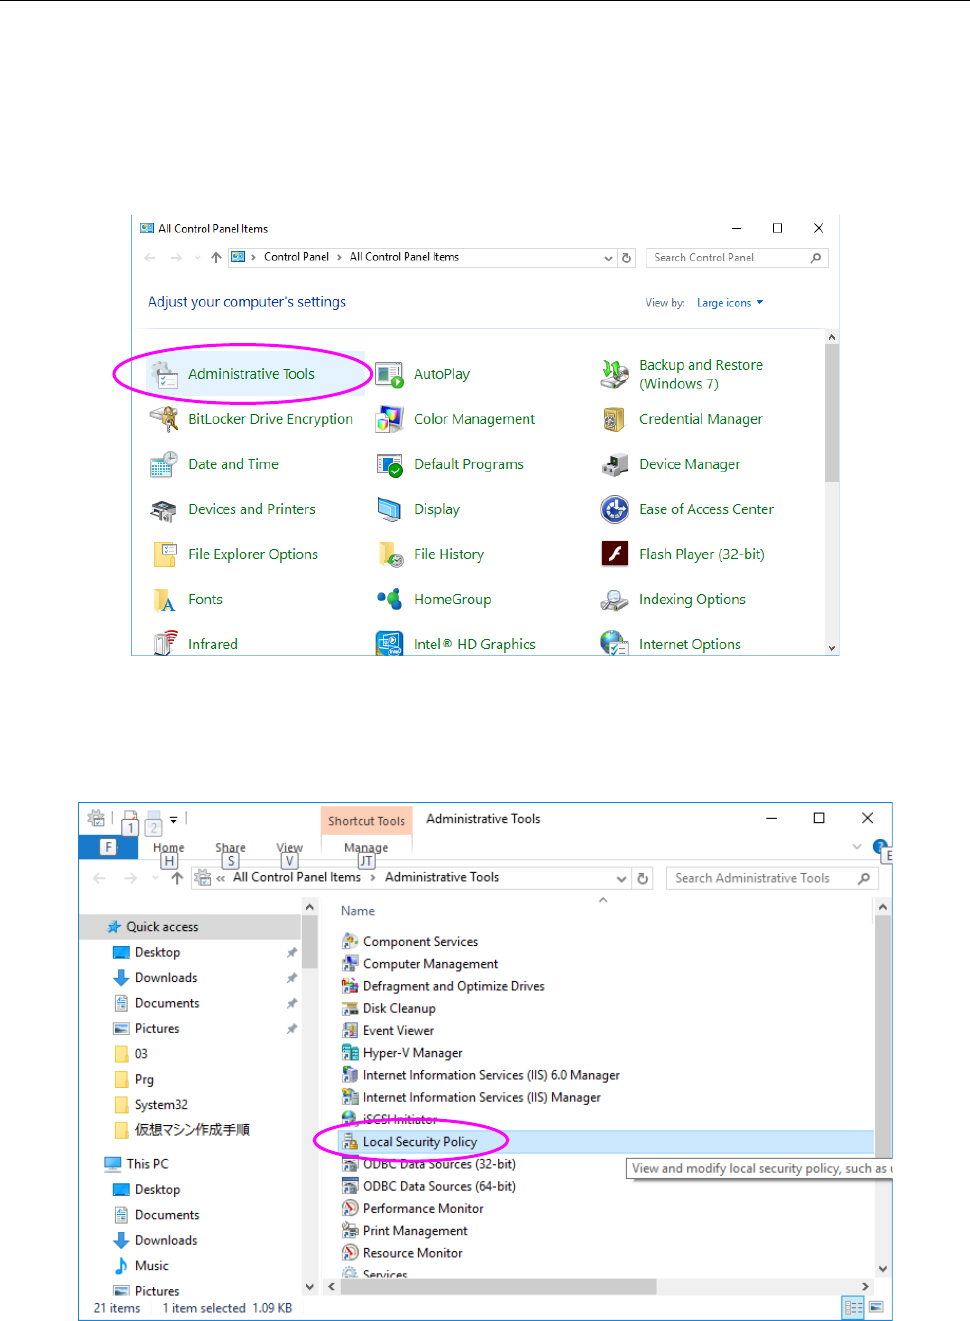Open Default Programs
The width and height of the screenshot is (970, 1321).
pos(450,464)
